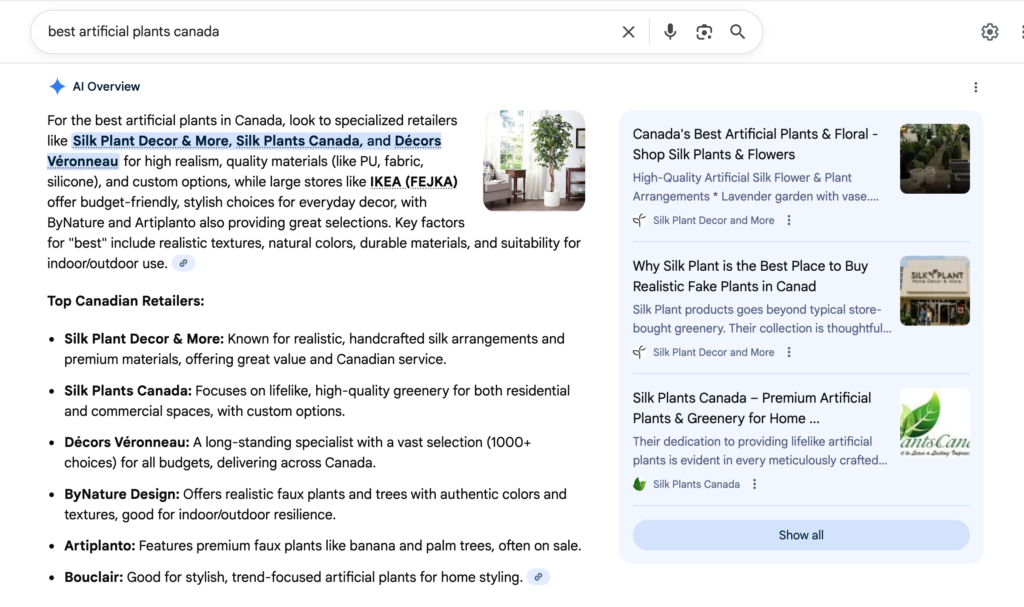Open more options for Silk Plants Canada result
The width and height of the screenshot is (1024, 607).
click(x=755, y=484)
